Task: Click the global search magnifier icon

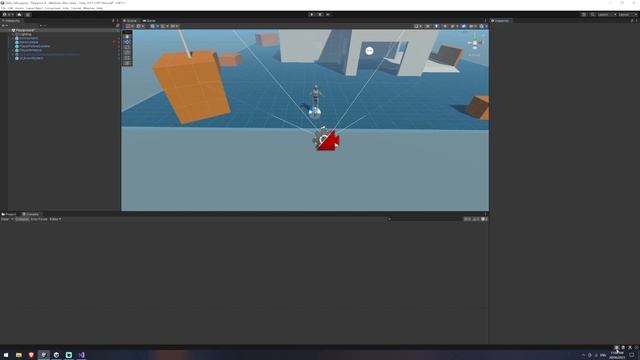Action: pos(592,15)
